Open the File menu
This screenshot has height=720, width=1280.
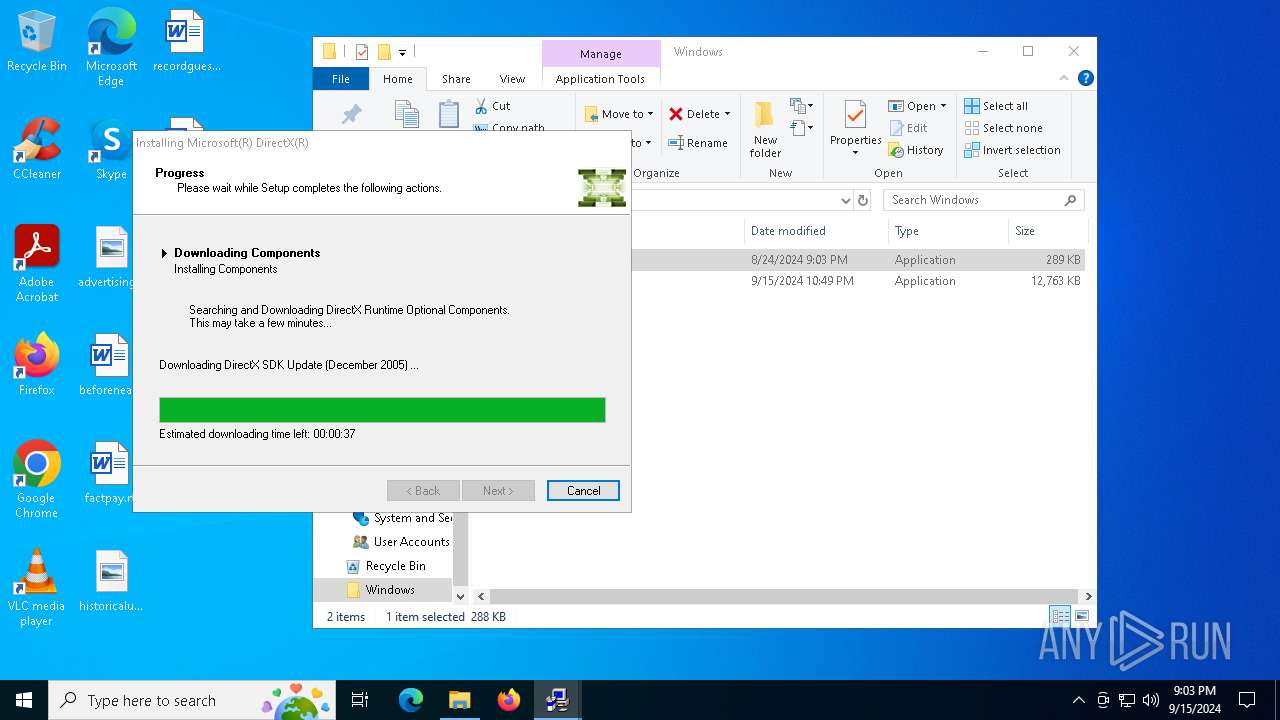(341, 79)
